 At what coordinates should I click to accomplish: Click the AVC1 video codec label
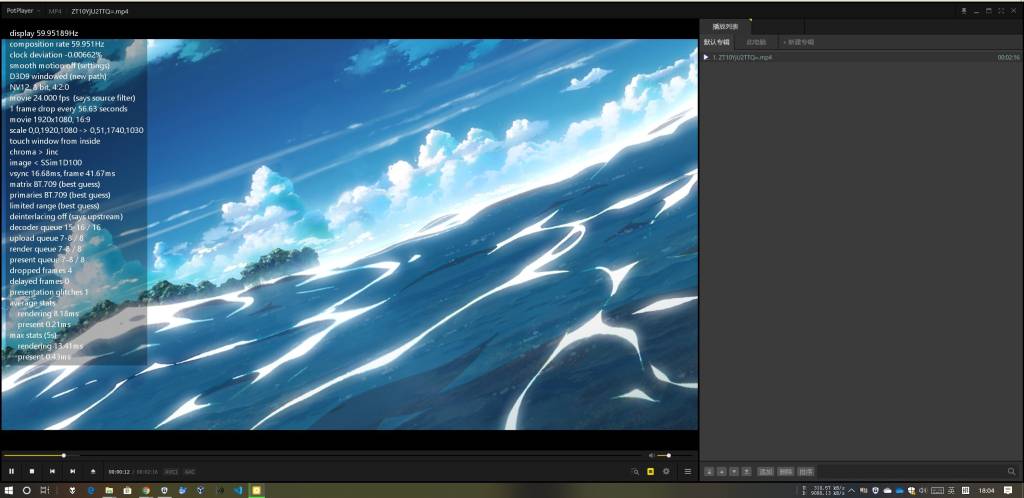[171, 472]
